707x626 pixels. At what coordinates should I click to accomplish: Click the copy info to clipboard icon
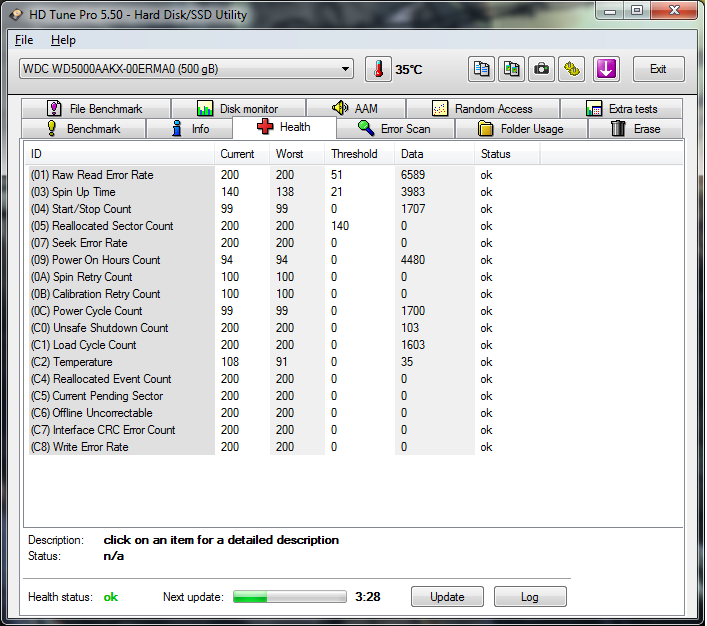[481, 69]
